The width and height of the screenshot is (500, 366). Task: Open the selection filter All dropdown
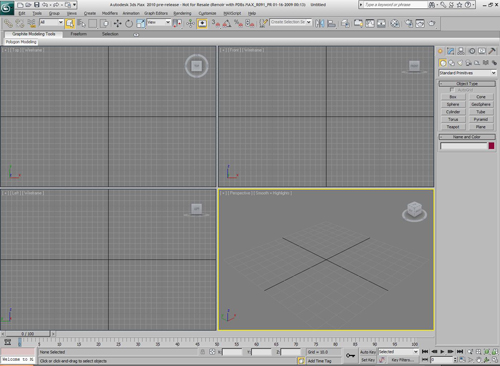[51, 22]
